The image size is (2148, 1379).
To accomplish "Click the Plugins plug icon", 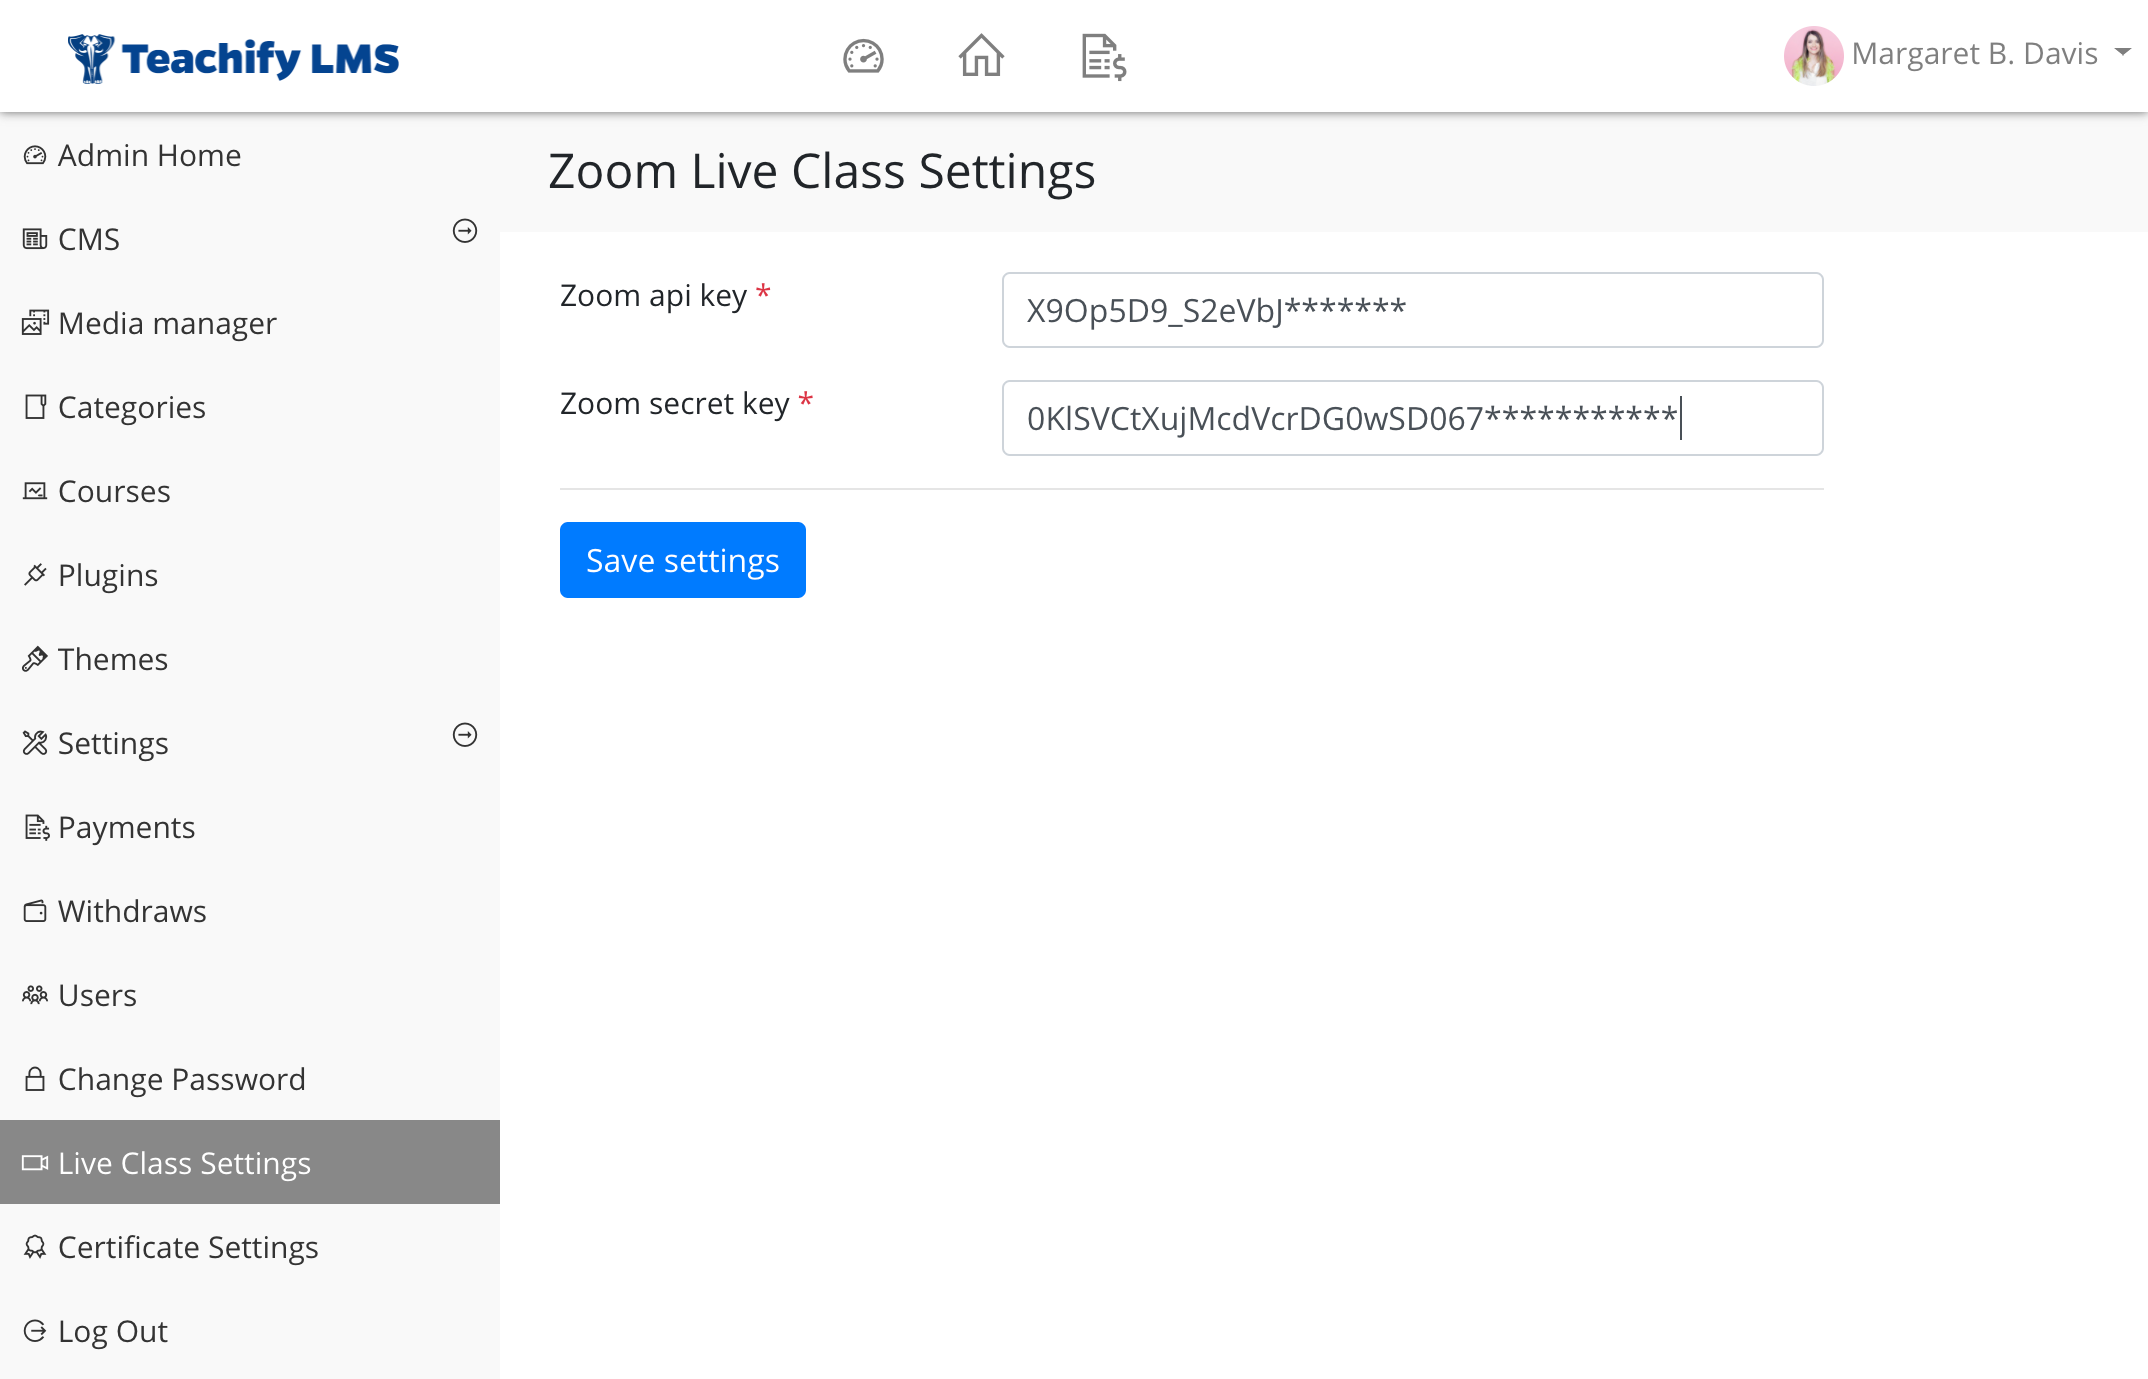I will click(x=35, y=575).
